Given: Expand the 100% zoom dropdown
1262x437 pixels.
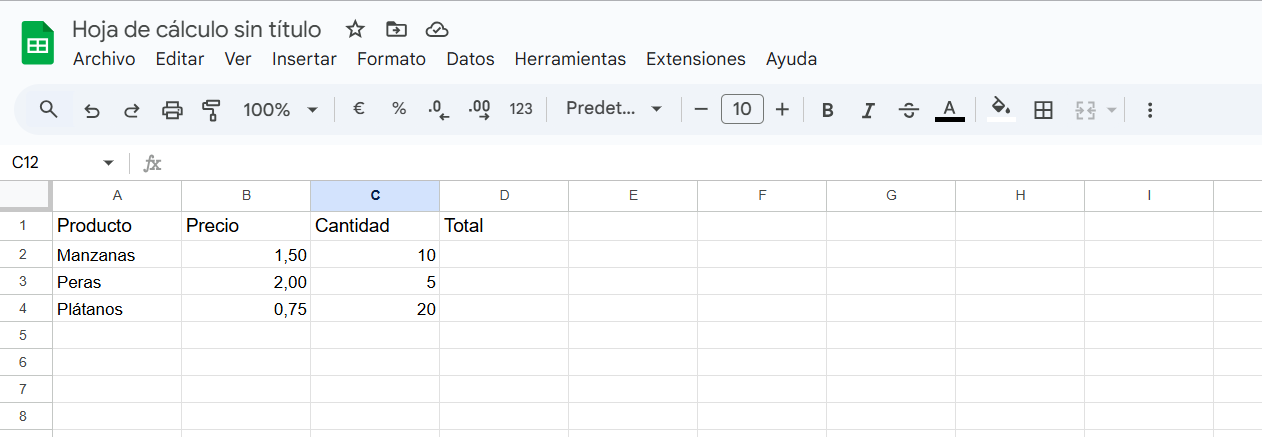Looking at the screenshot, I should point(281,109).
